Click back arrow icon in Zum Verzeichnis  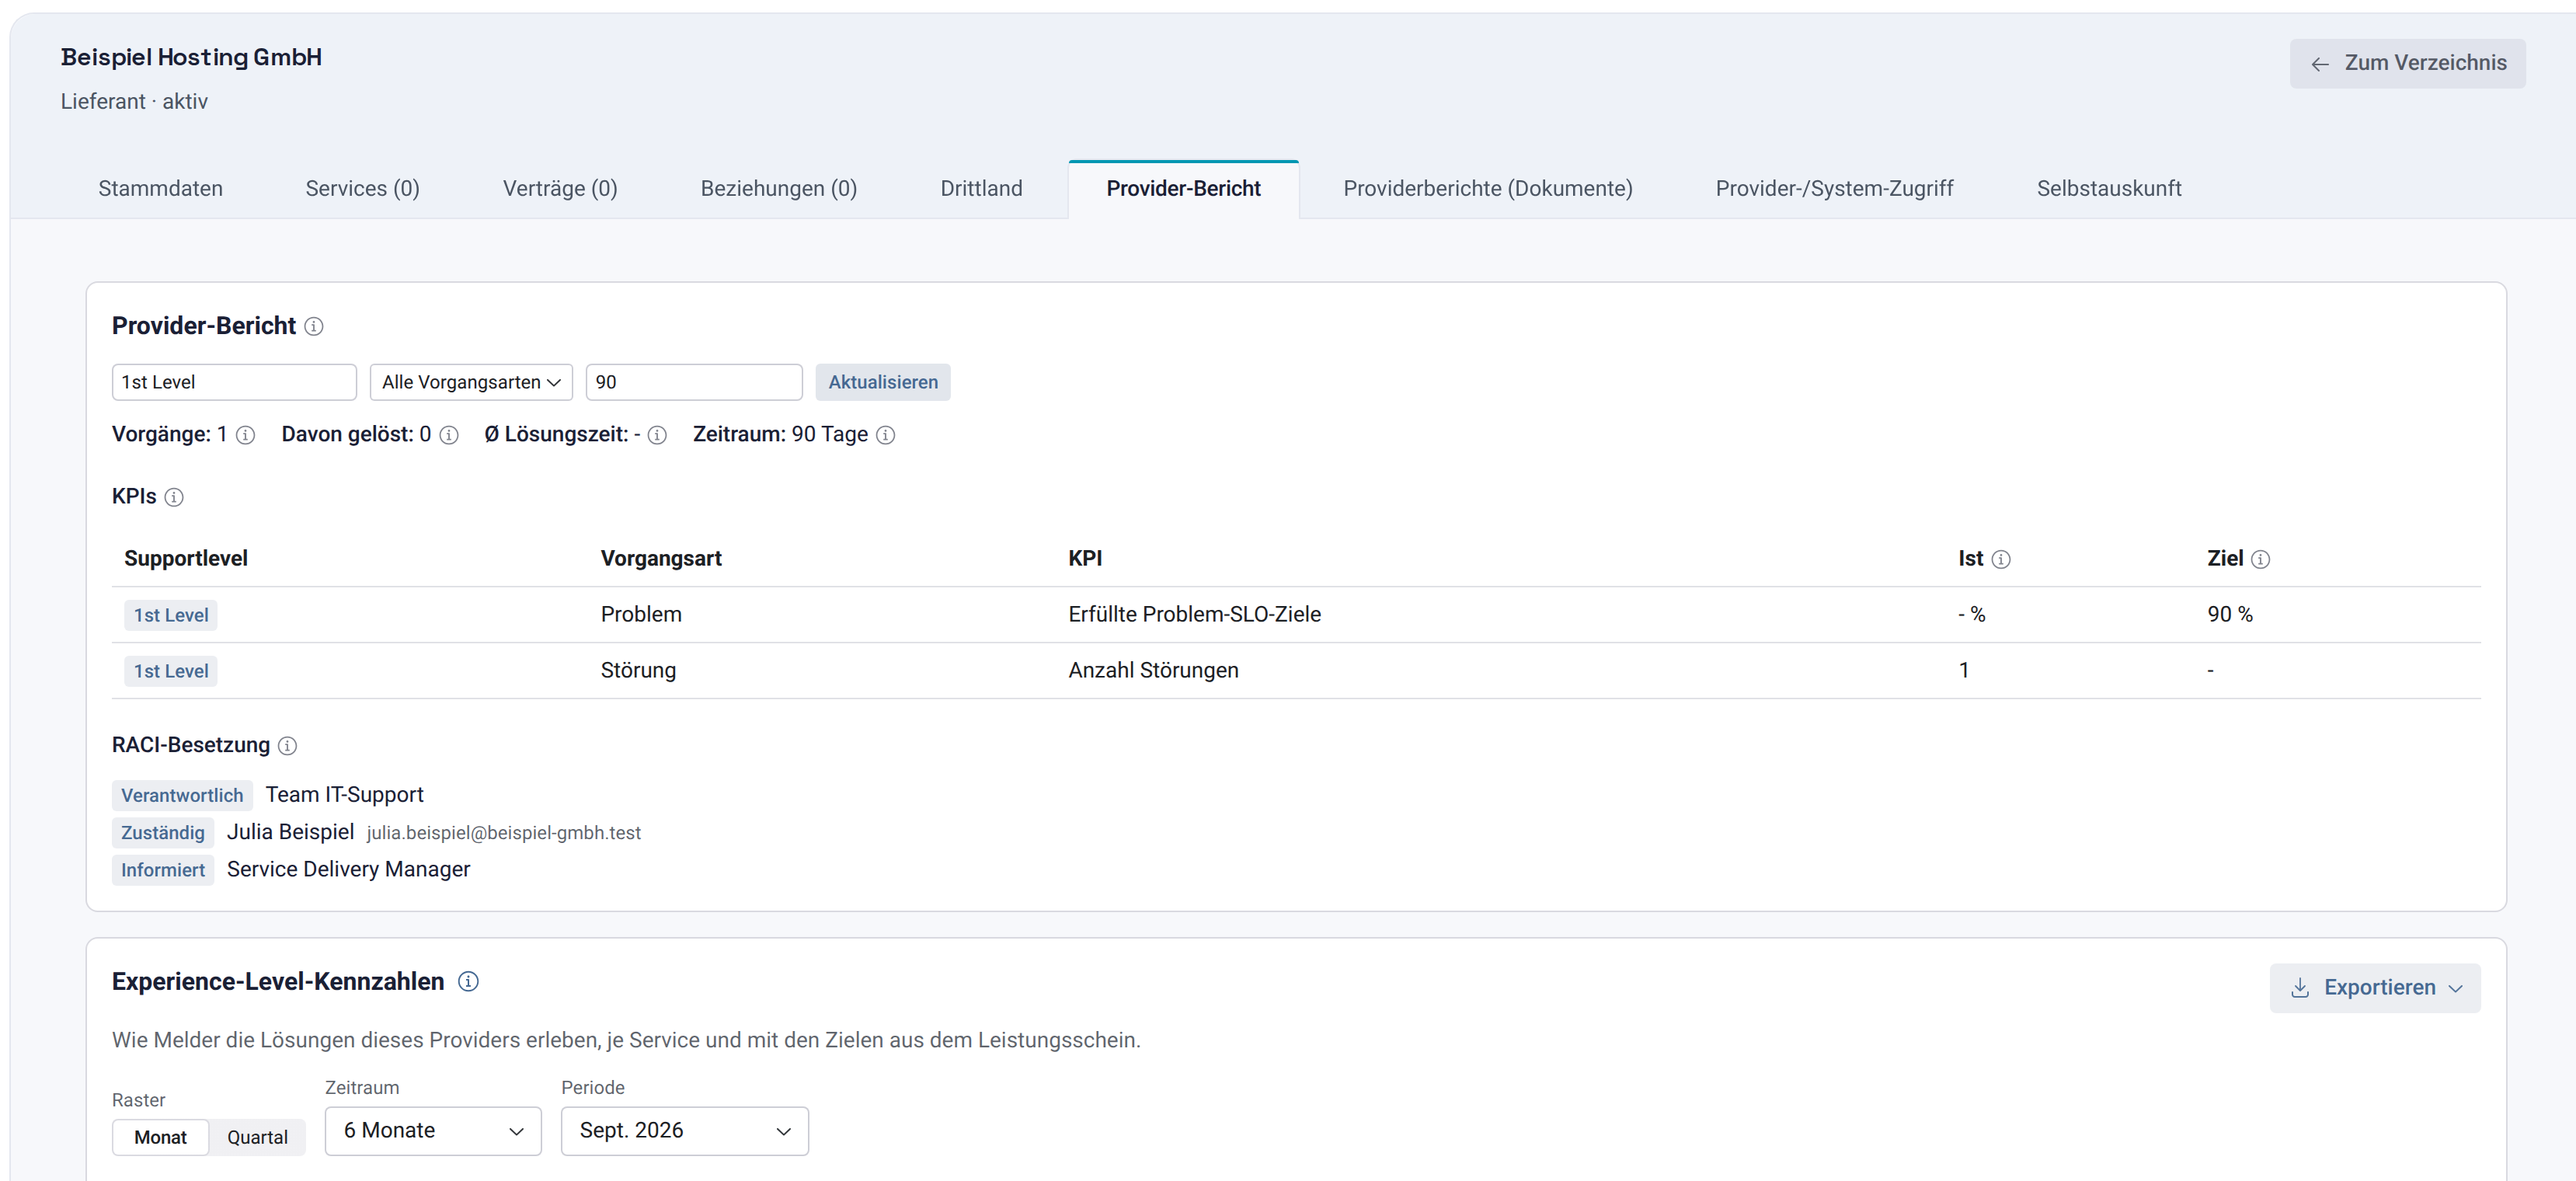coord(2320,64)
